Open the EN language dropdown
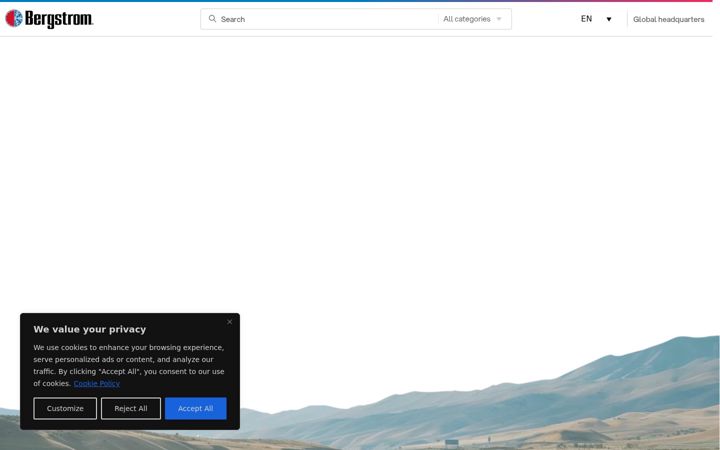The image size is (720, 450). pos(596,19)
